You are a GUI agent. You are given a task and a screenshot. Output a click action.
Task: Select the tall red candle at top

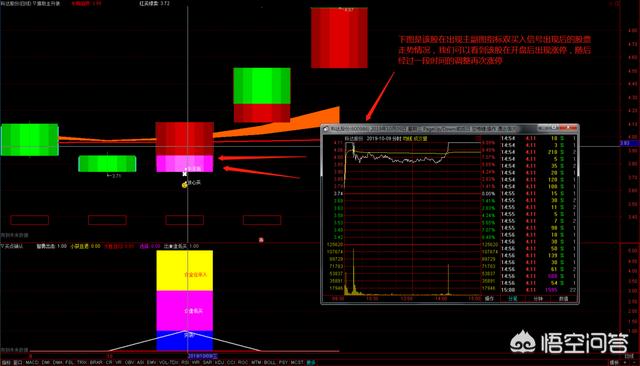339,38
